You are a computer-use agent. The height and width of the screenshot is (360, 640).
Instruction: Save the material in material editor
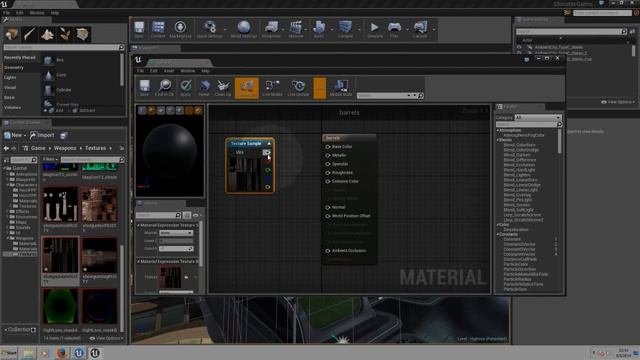(144, 88)
